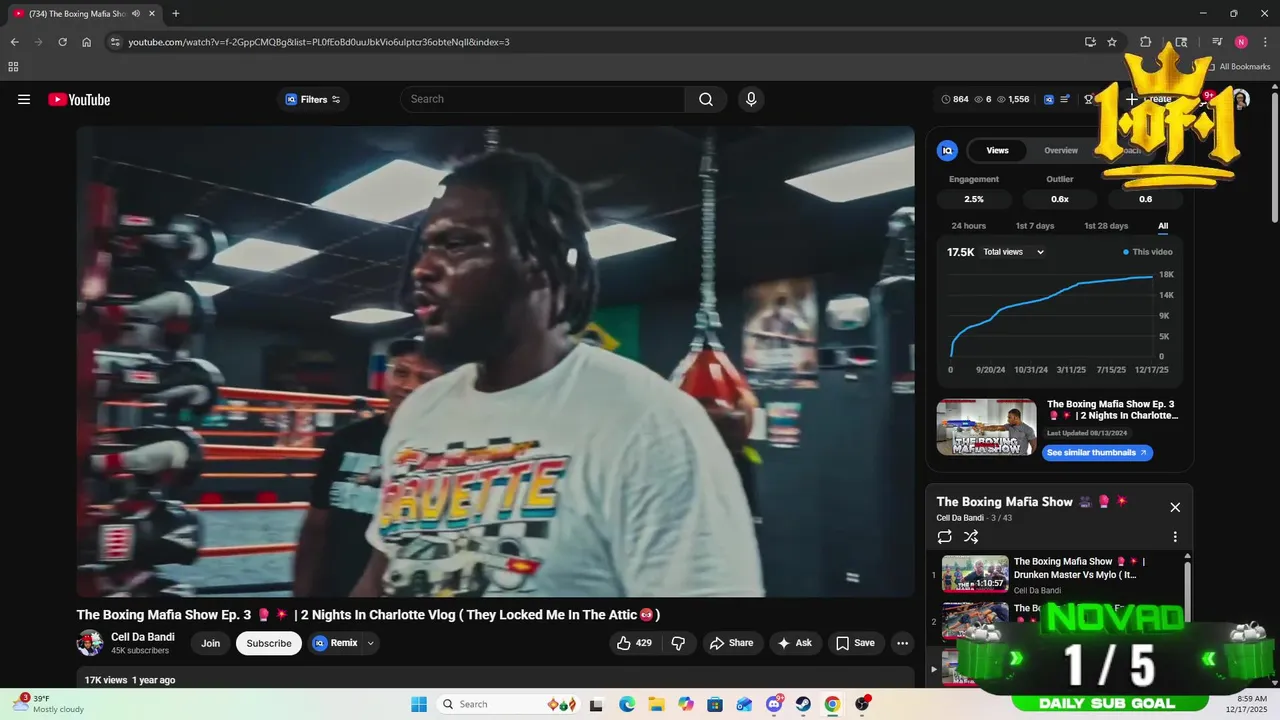Click the video player frame
The image size is (1280, 720).
pyautogui.click(x=495, y=361)
